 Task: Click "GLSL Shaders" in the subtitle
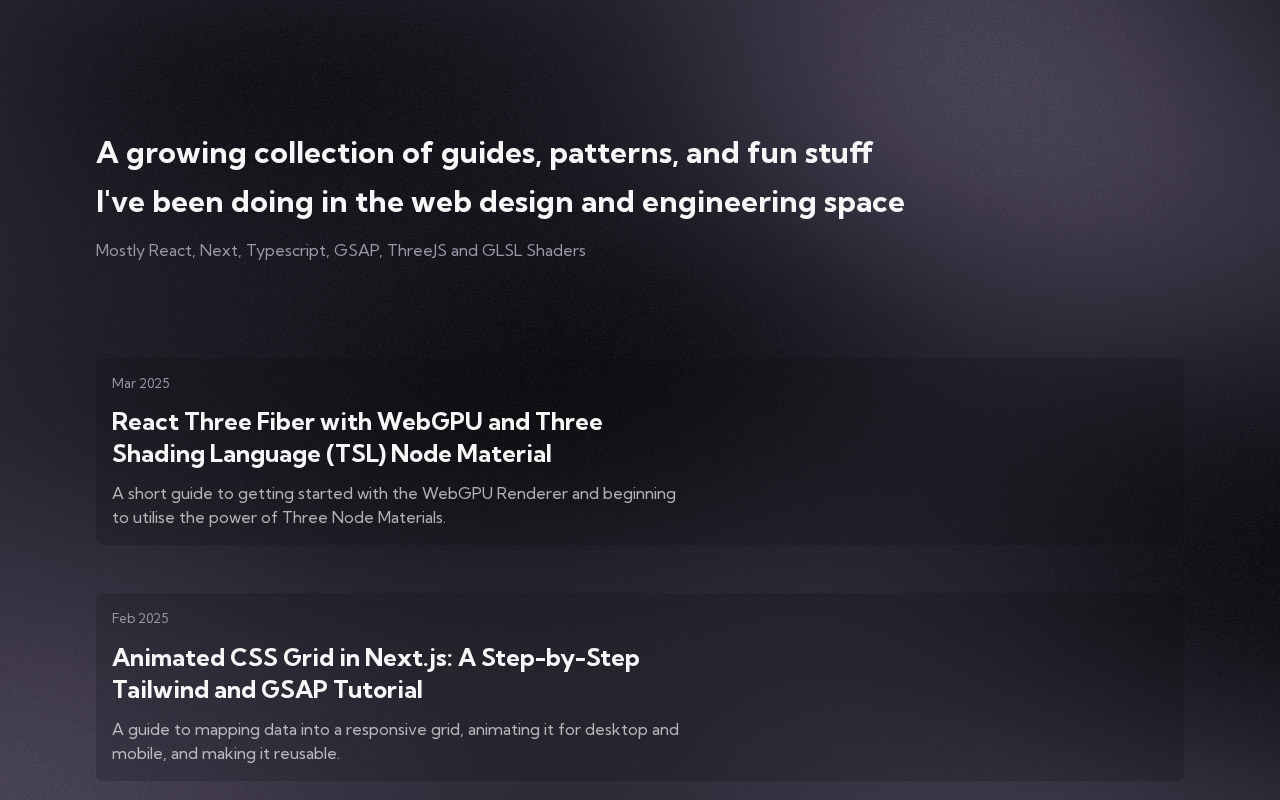tap(533, 251)
